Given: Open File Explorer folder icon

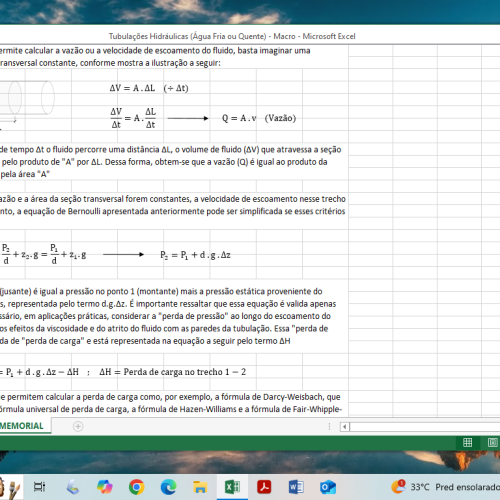Looking at the screenshot, I should point(200,487).
